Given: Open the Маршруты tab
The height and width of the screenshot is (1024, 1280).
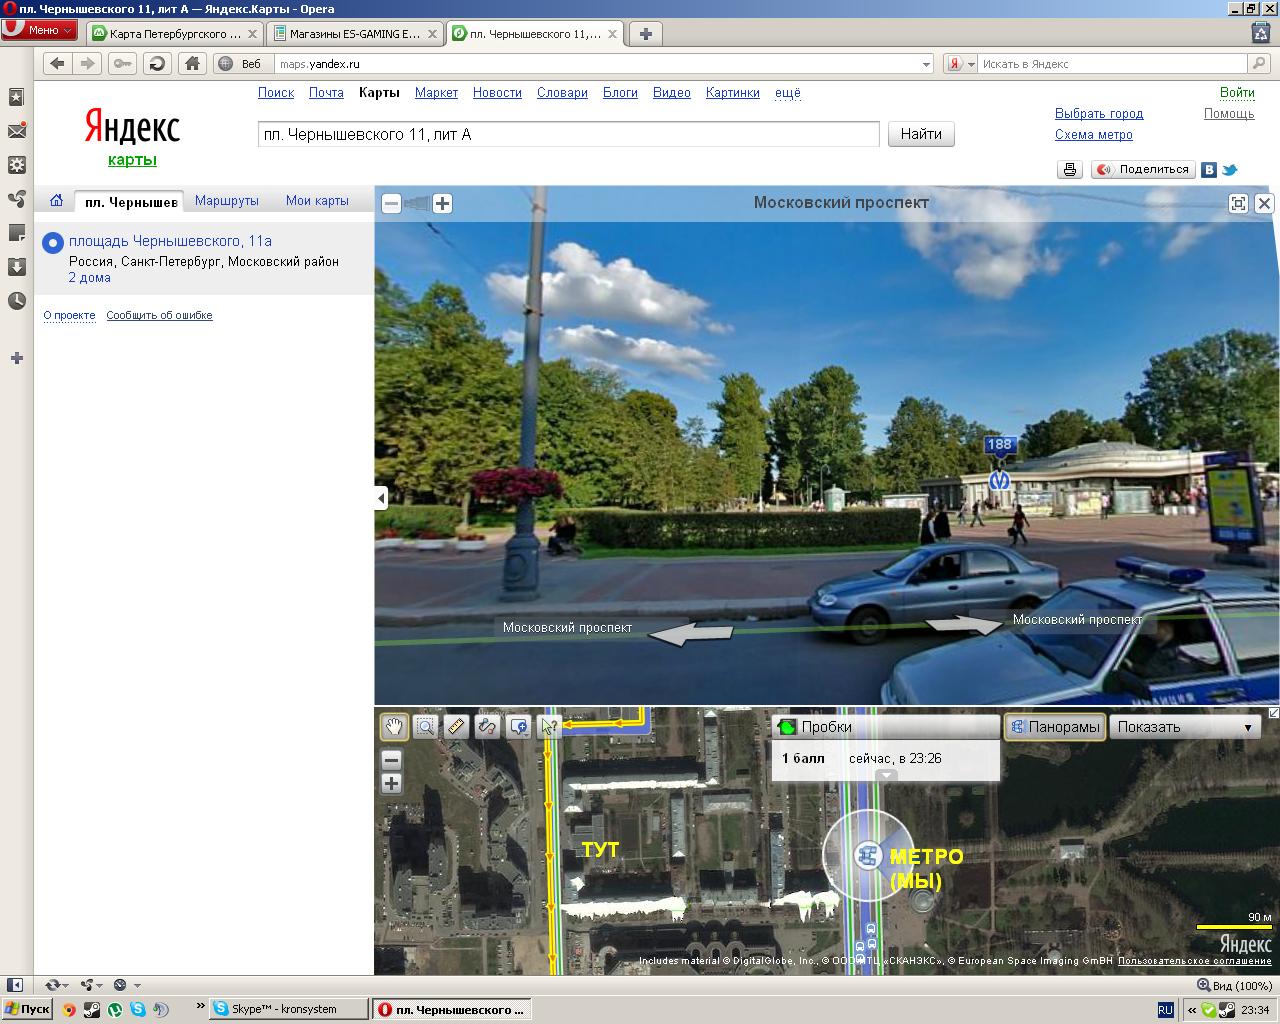Looking at the screenshot, I should coord(227,200).
